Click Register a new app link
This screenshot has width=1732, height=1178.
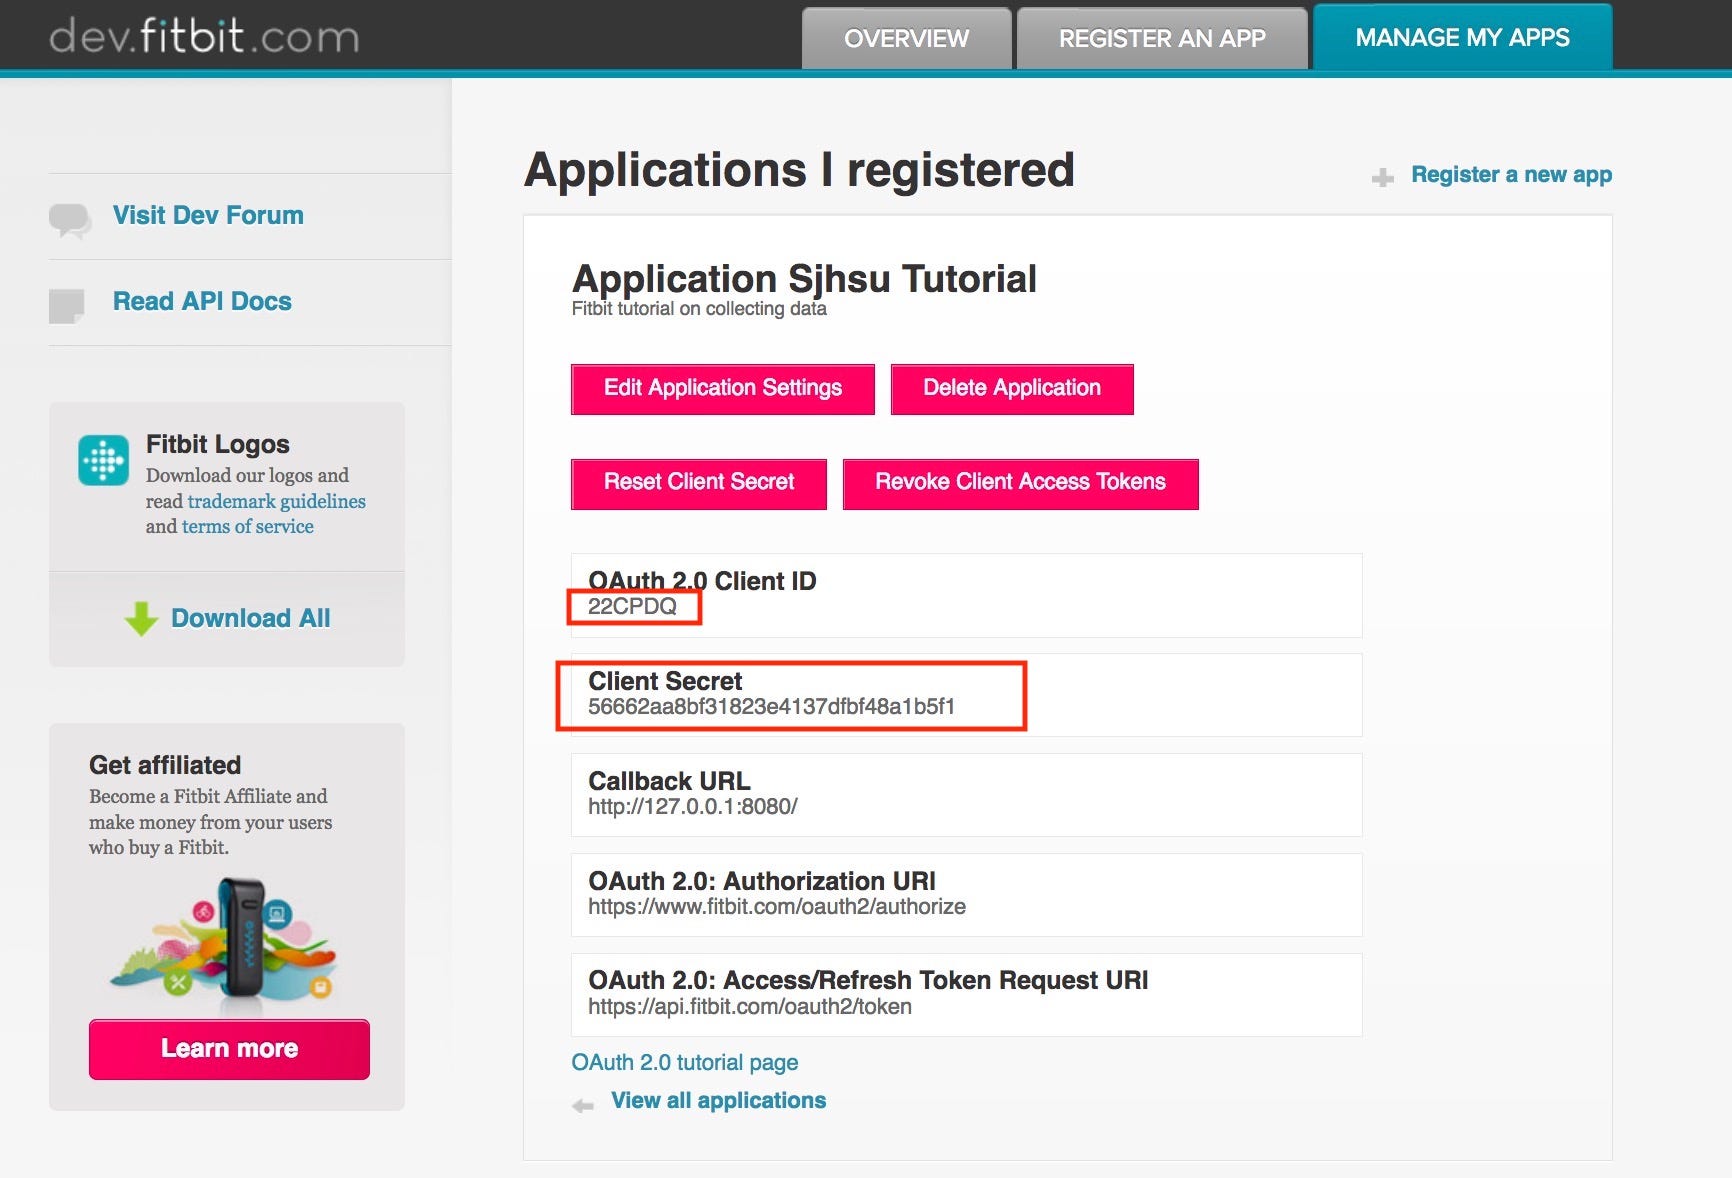[x=1511, y=175]
